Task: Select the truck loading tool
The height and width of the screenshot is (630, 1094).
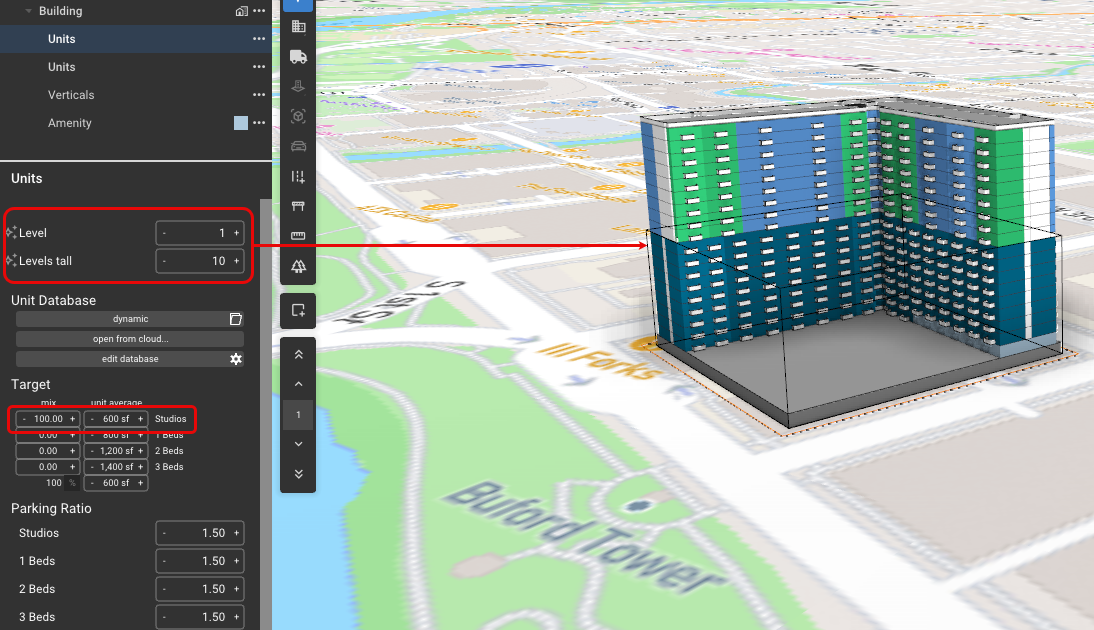Action: 298,56
